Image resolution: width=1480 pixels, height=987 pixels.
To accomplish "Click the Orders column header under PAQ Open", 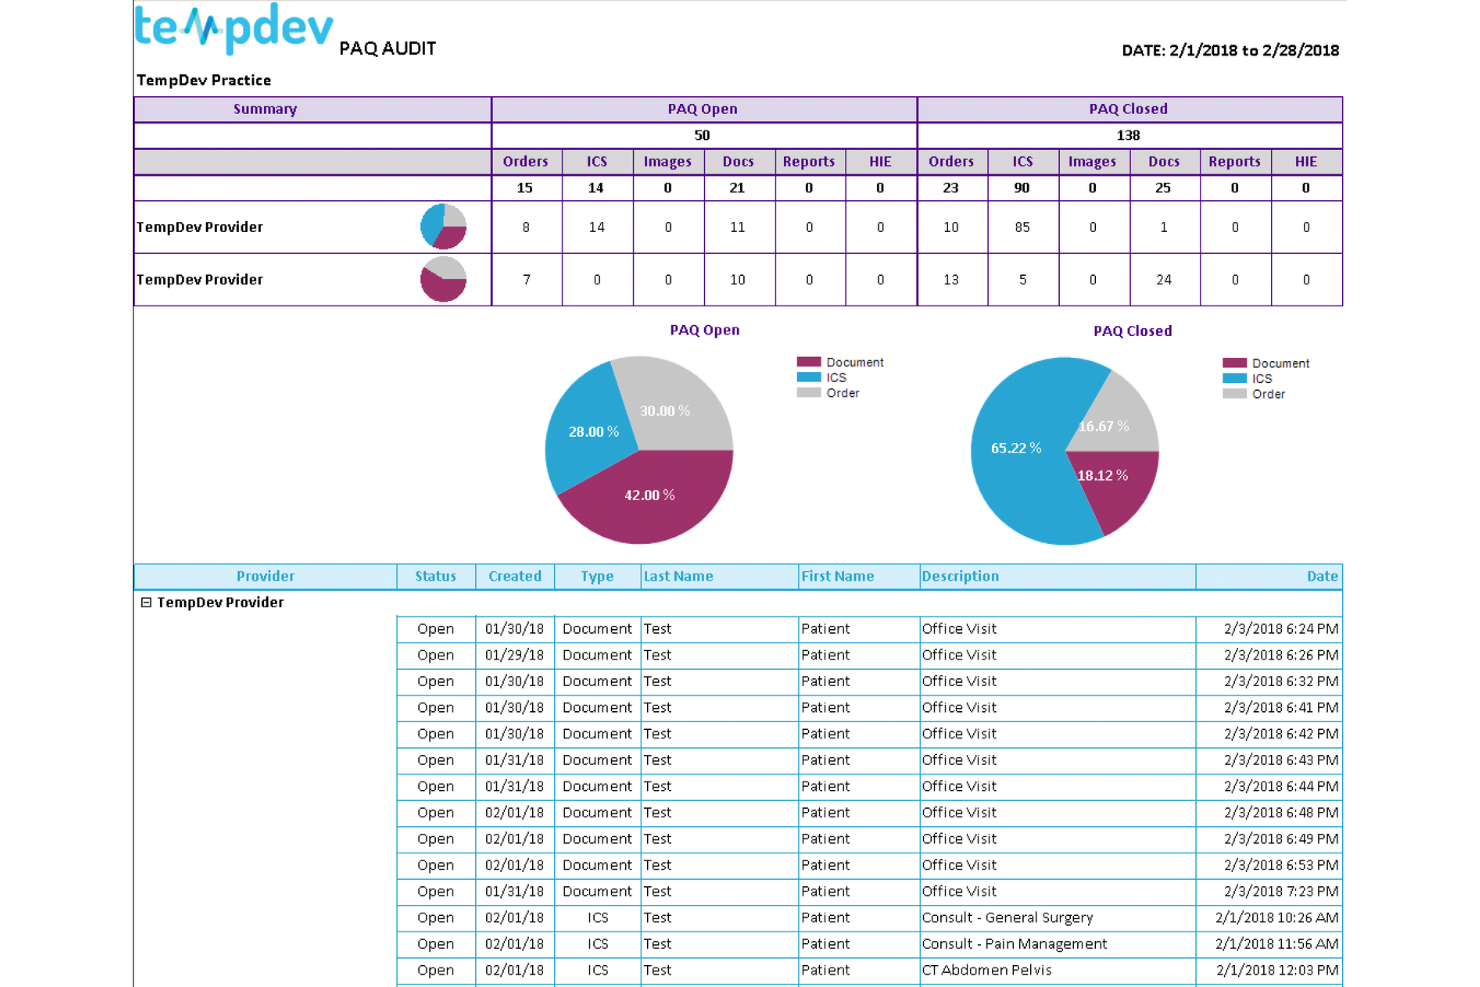I will 526,161.
